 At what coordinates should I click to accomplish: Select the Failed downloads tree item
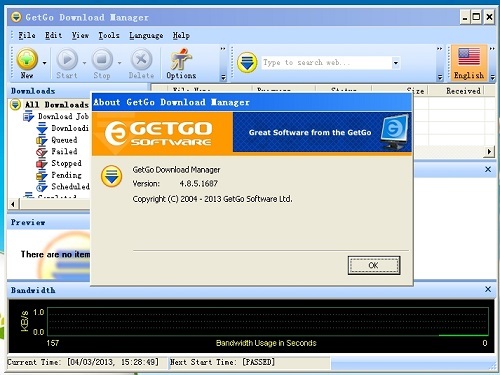click(64, 152)
